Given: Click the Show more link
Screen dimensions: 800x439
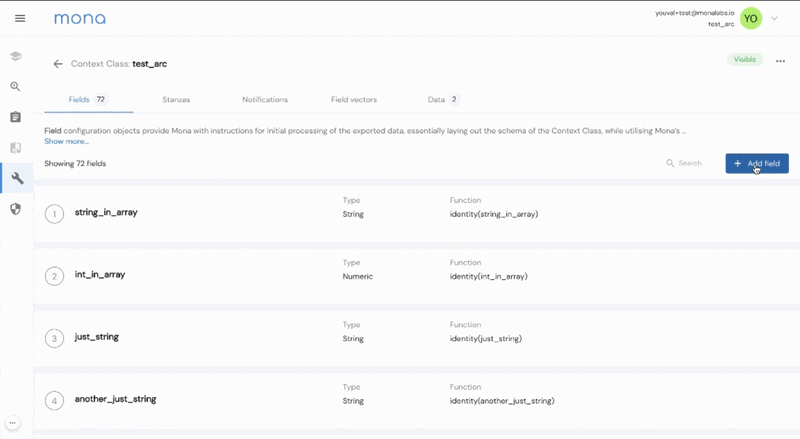Looking at the screenshot, I should pos(66,141).
